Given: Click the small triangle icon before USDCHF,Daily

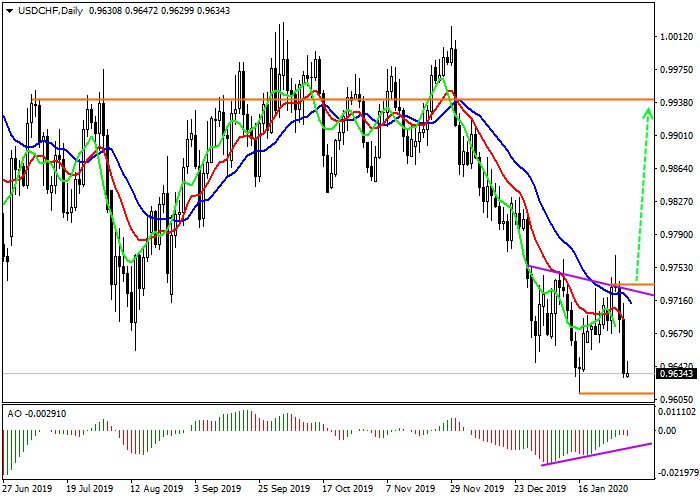Looking at the screenshot, I should [9, 11].
